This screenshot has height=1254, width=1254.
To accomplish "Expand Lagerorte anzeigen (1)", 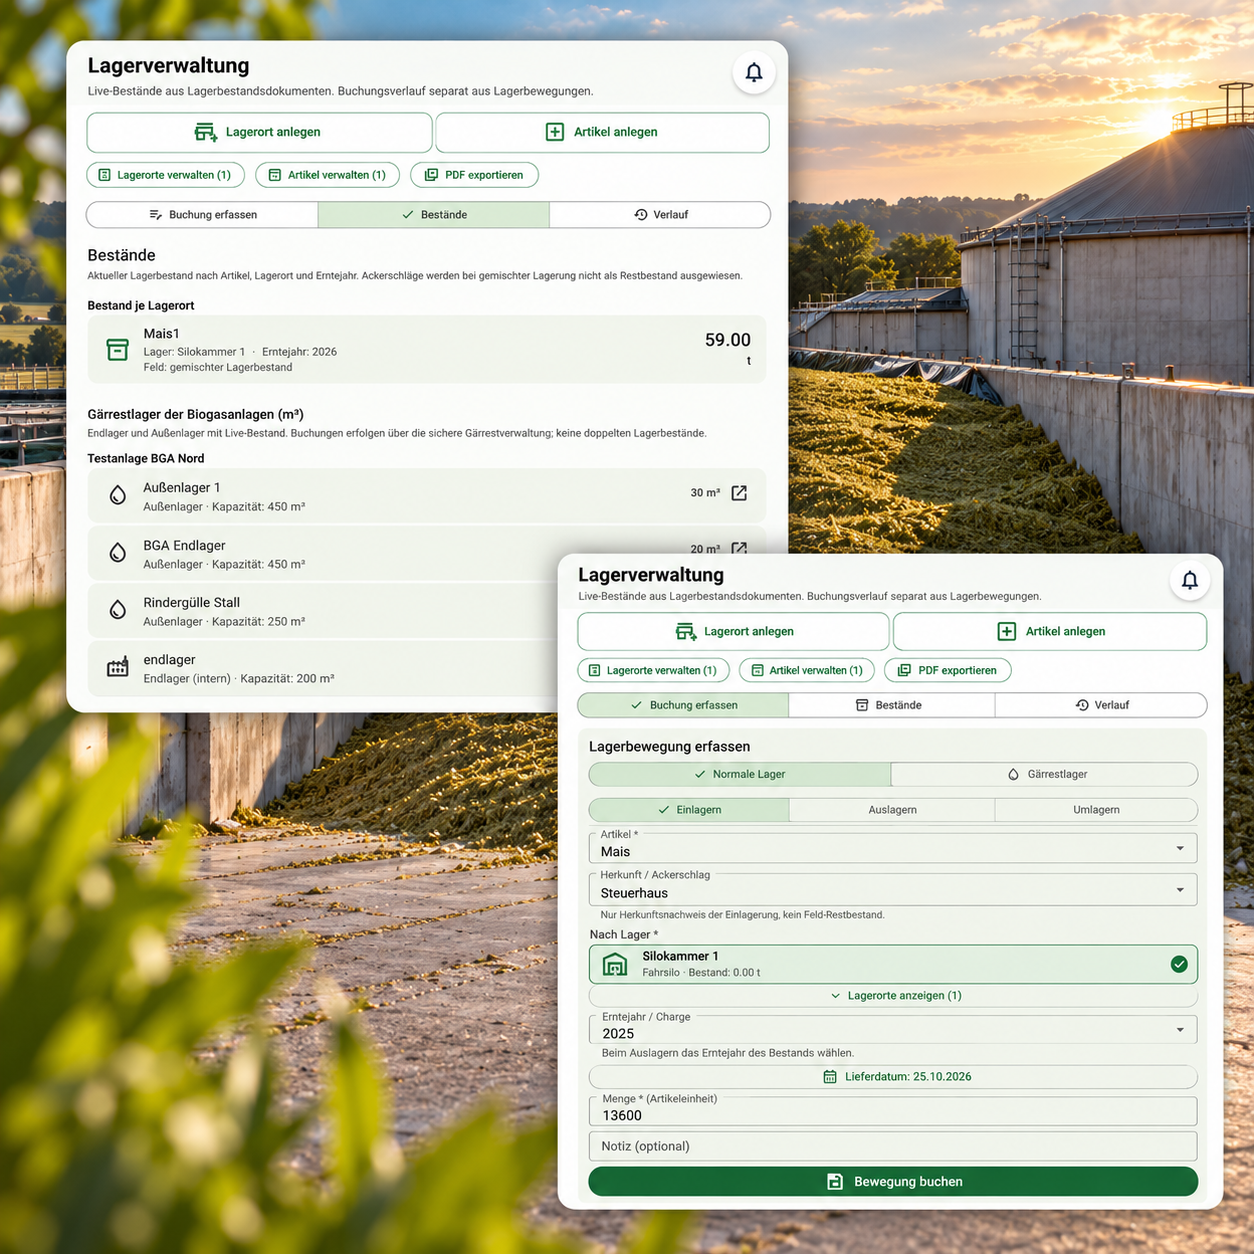I will 893,996.
